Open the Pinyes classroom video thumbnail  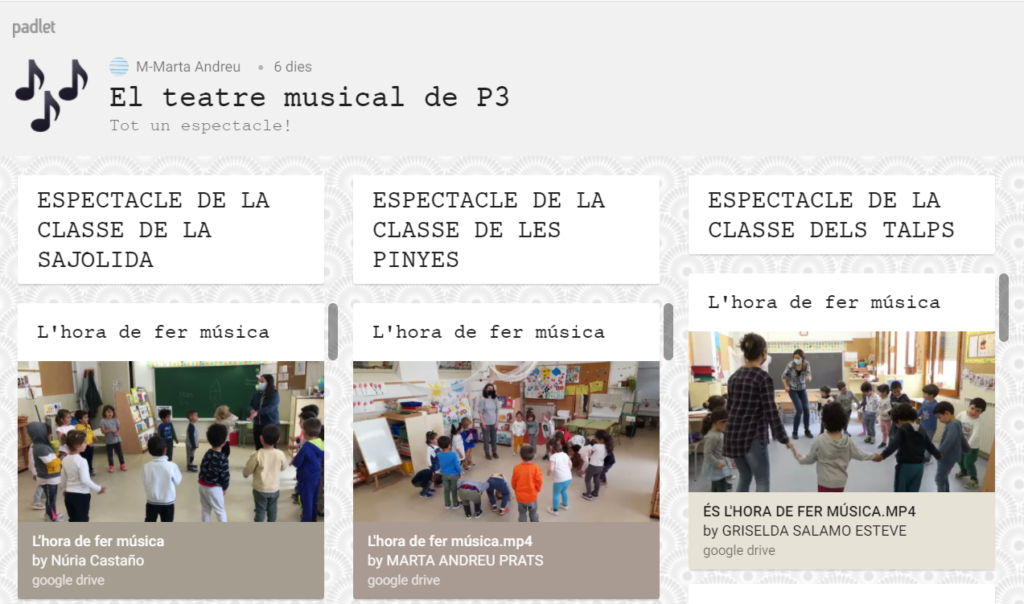click(505, 441)
